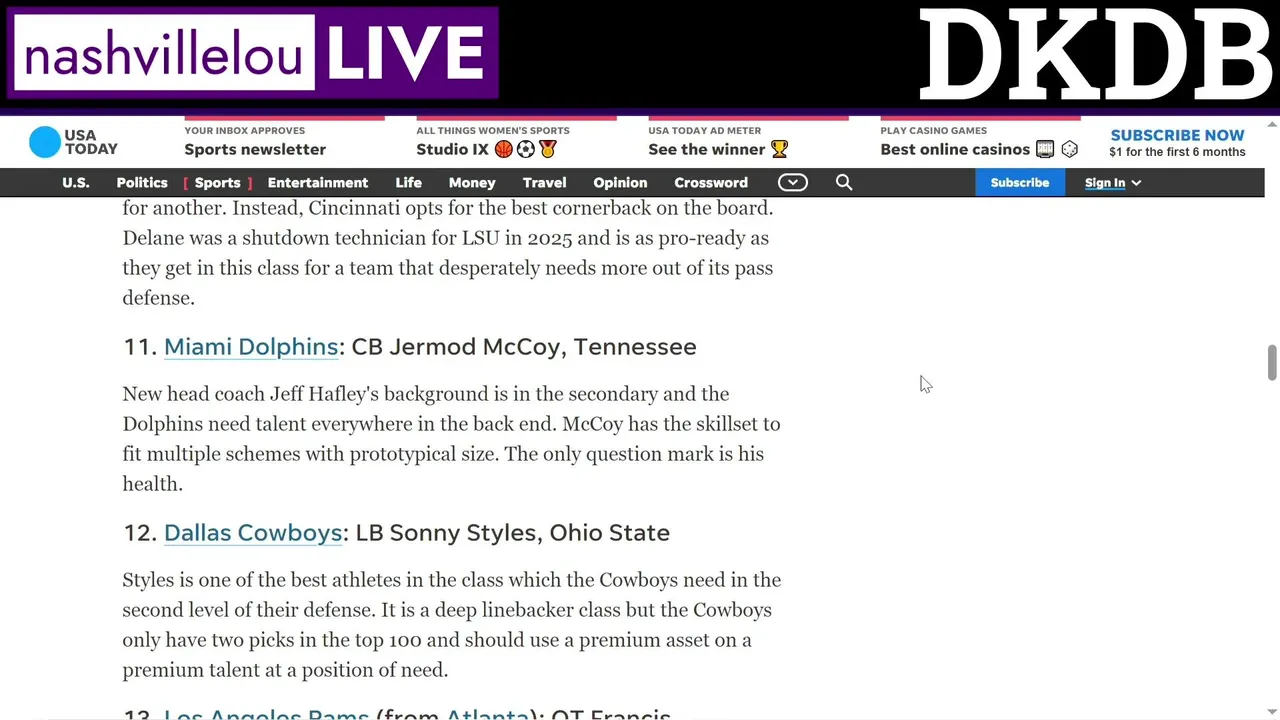Click the 'USA TODAY AD METER' label
Image resolution: width=1280 pixels, height=720 pixels.
(x=704, y=130)
